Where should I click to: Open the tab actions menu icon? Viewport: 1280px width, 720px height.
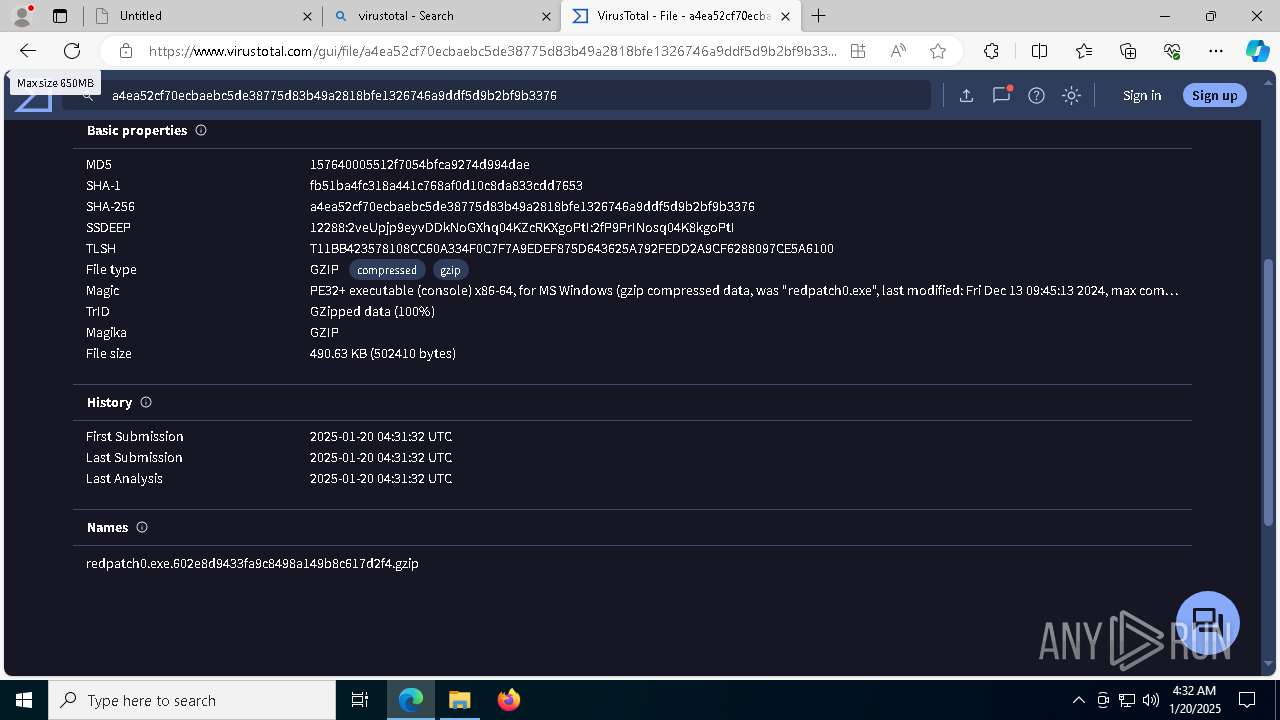(60, 16)
